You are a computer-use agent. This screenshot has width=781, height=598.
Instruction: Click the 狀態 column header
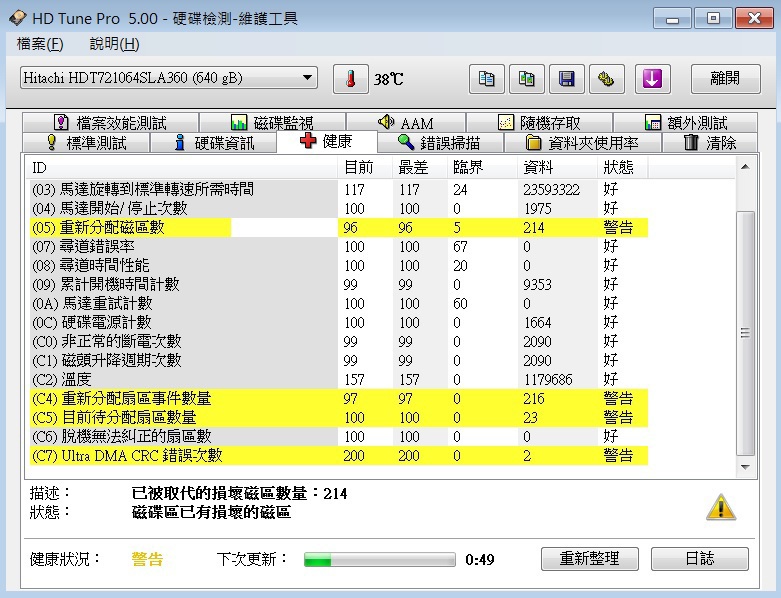click(x=623, y=168)
